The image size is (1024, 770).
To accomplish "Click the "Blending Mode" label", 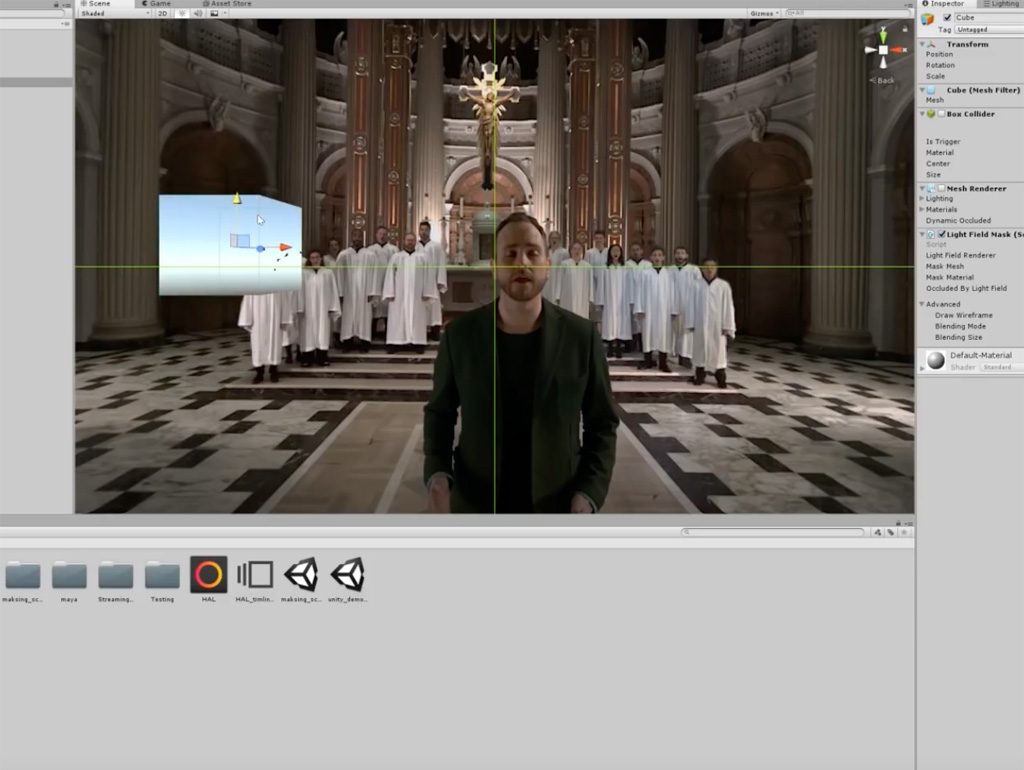I will click(960, 326).
